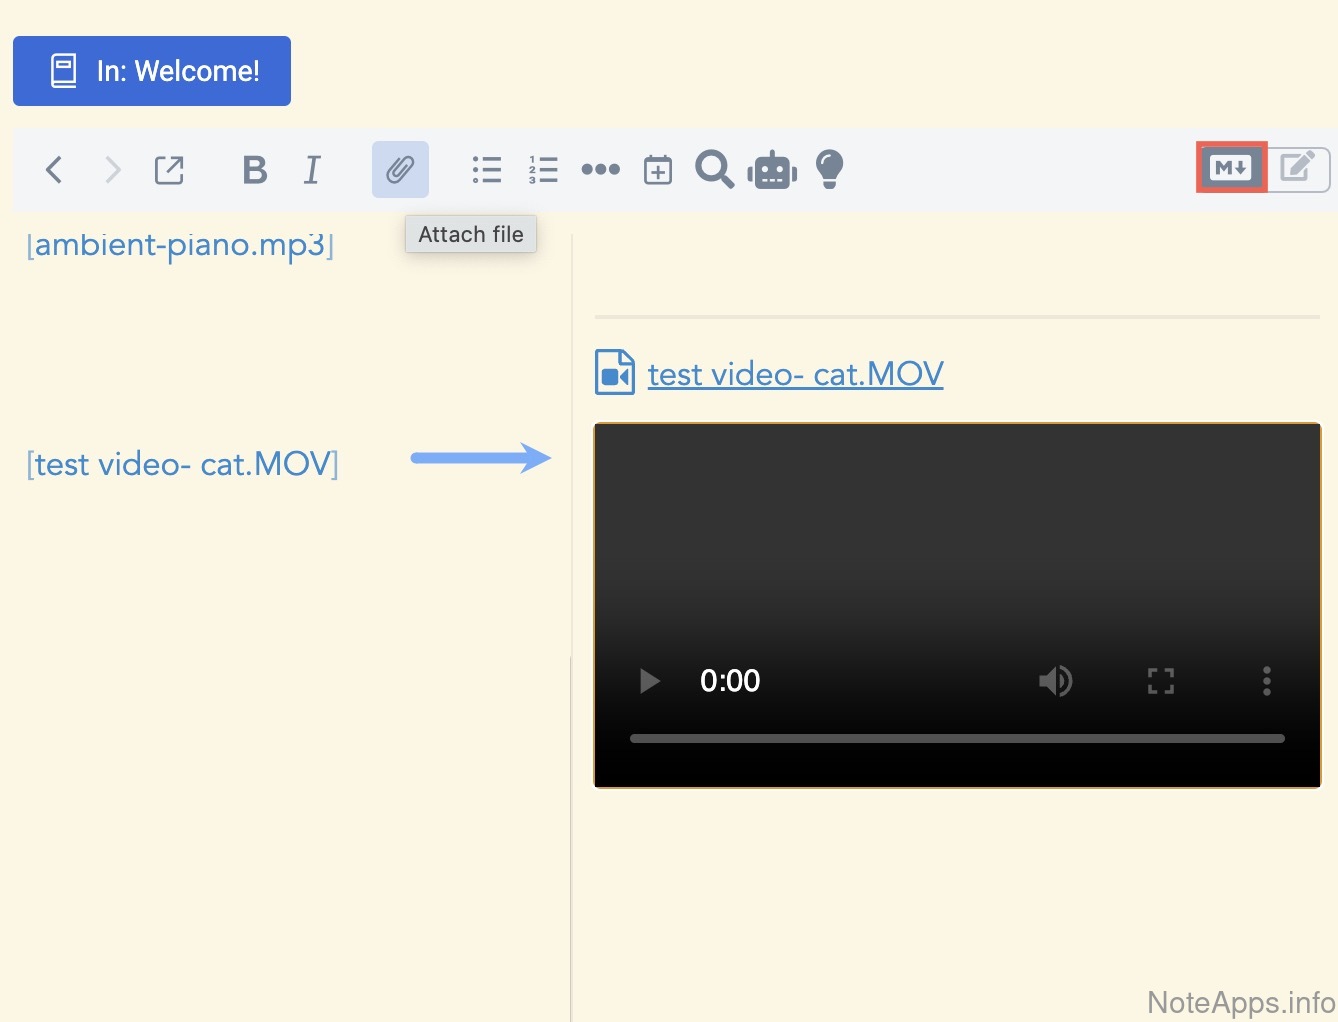The height and width of the screenshot is (1022, 1338).
Task: Switch to rich text editor mode
Action: (x=1298, y=168)
